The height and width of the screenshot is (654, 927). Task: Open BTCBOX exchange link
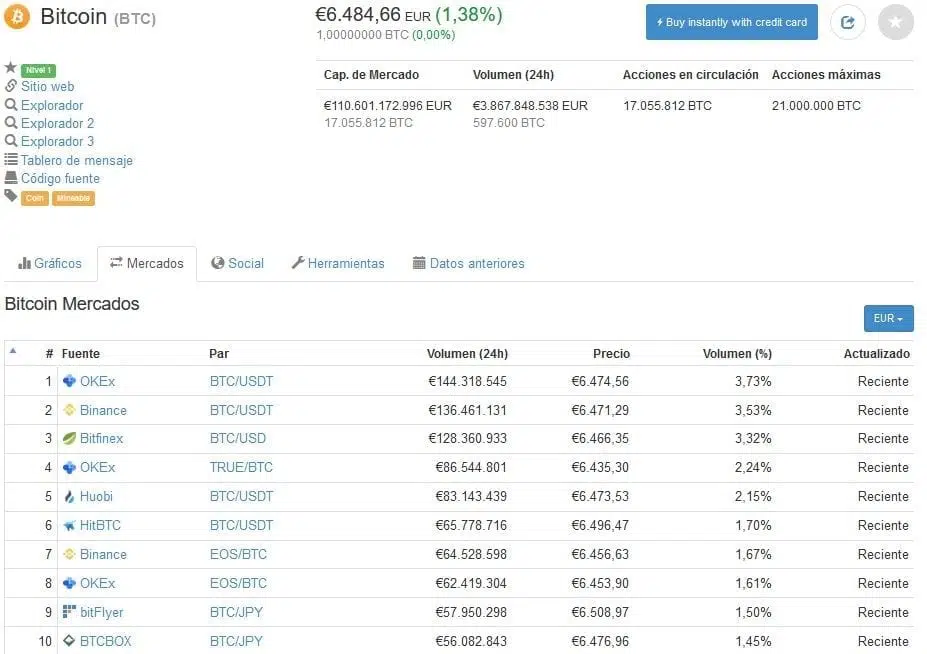click(106, 641)
